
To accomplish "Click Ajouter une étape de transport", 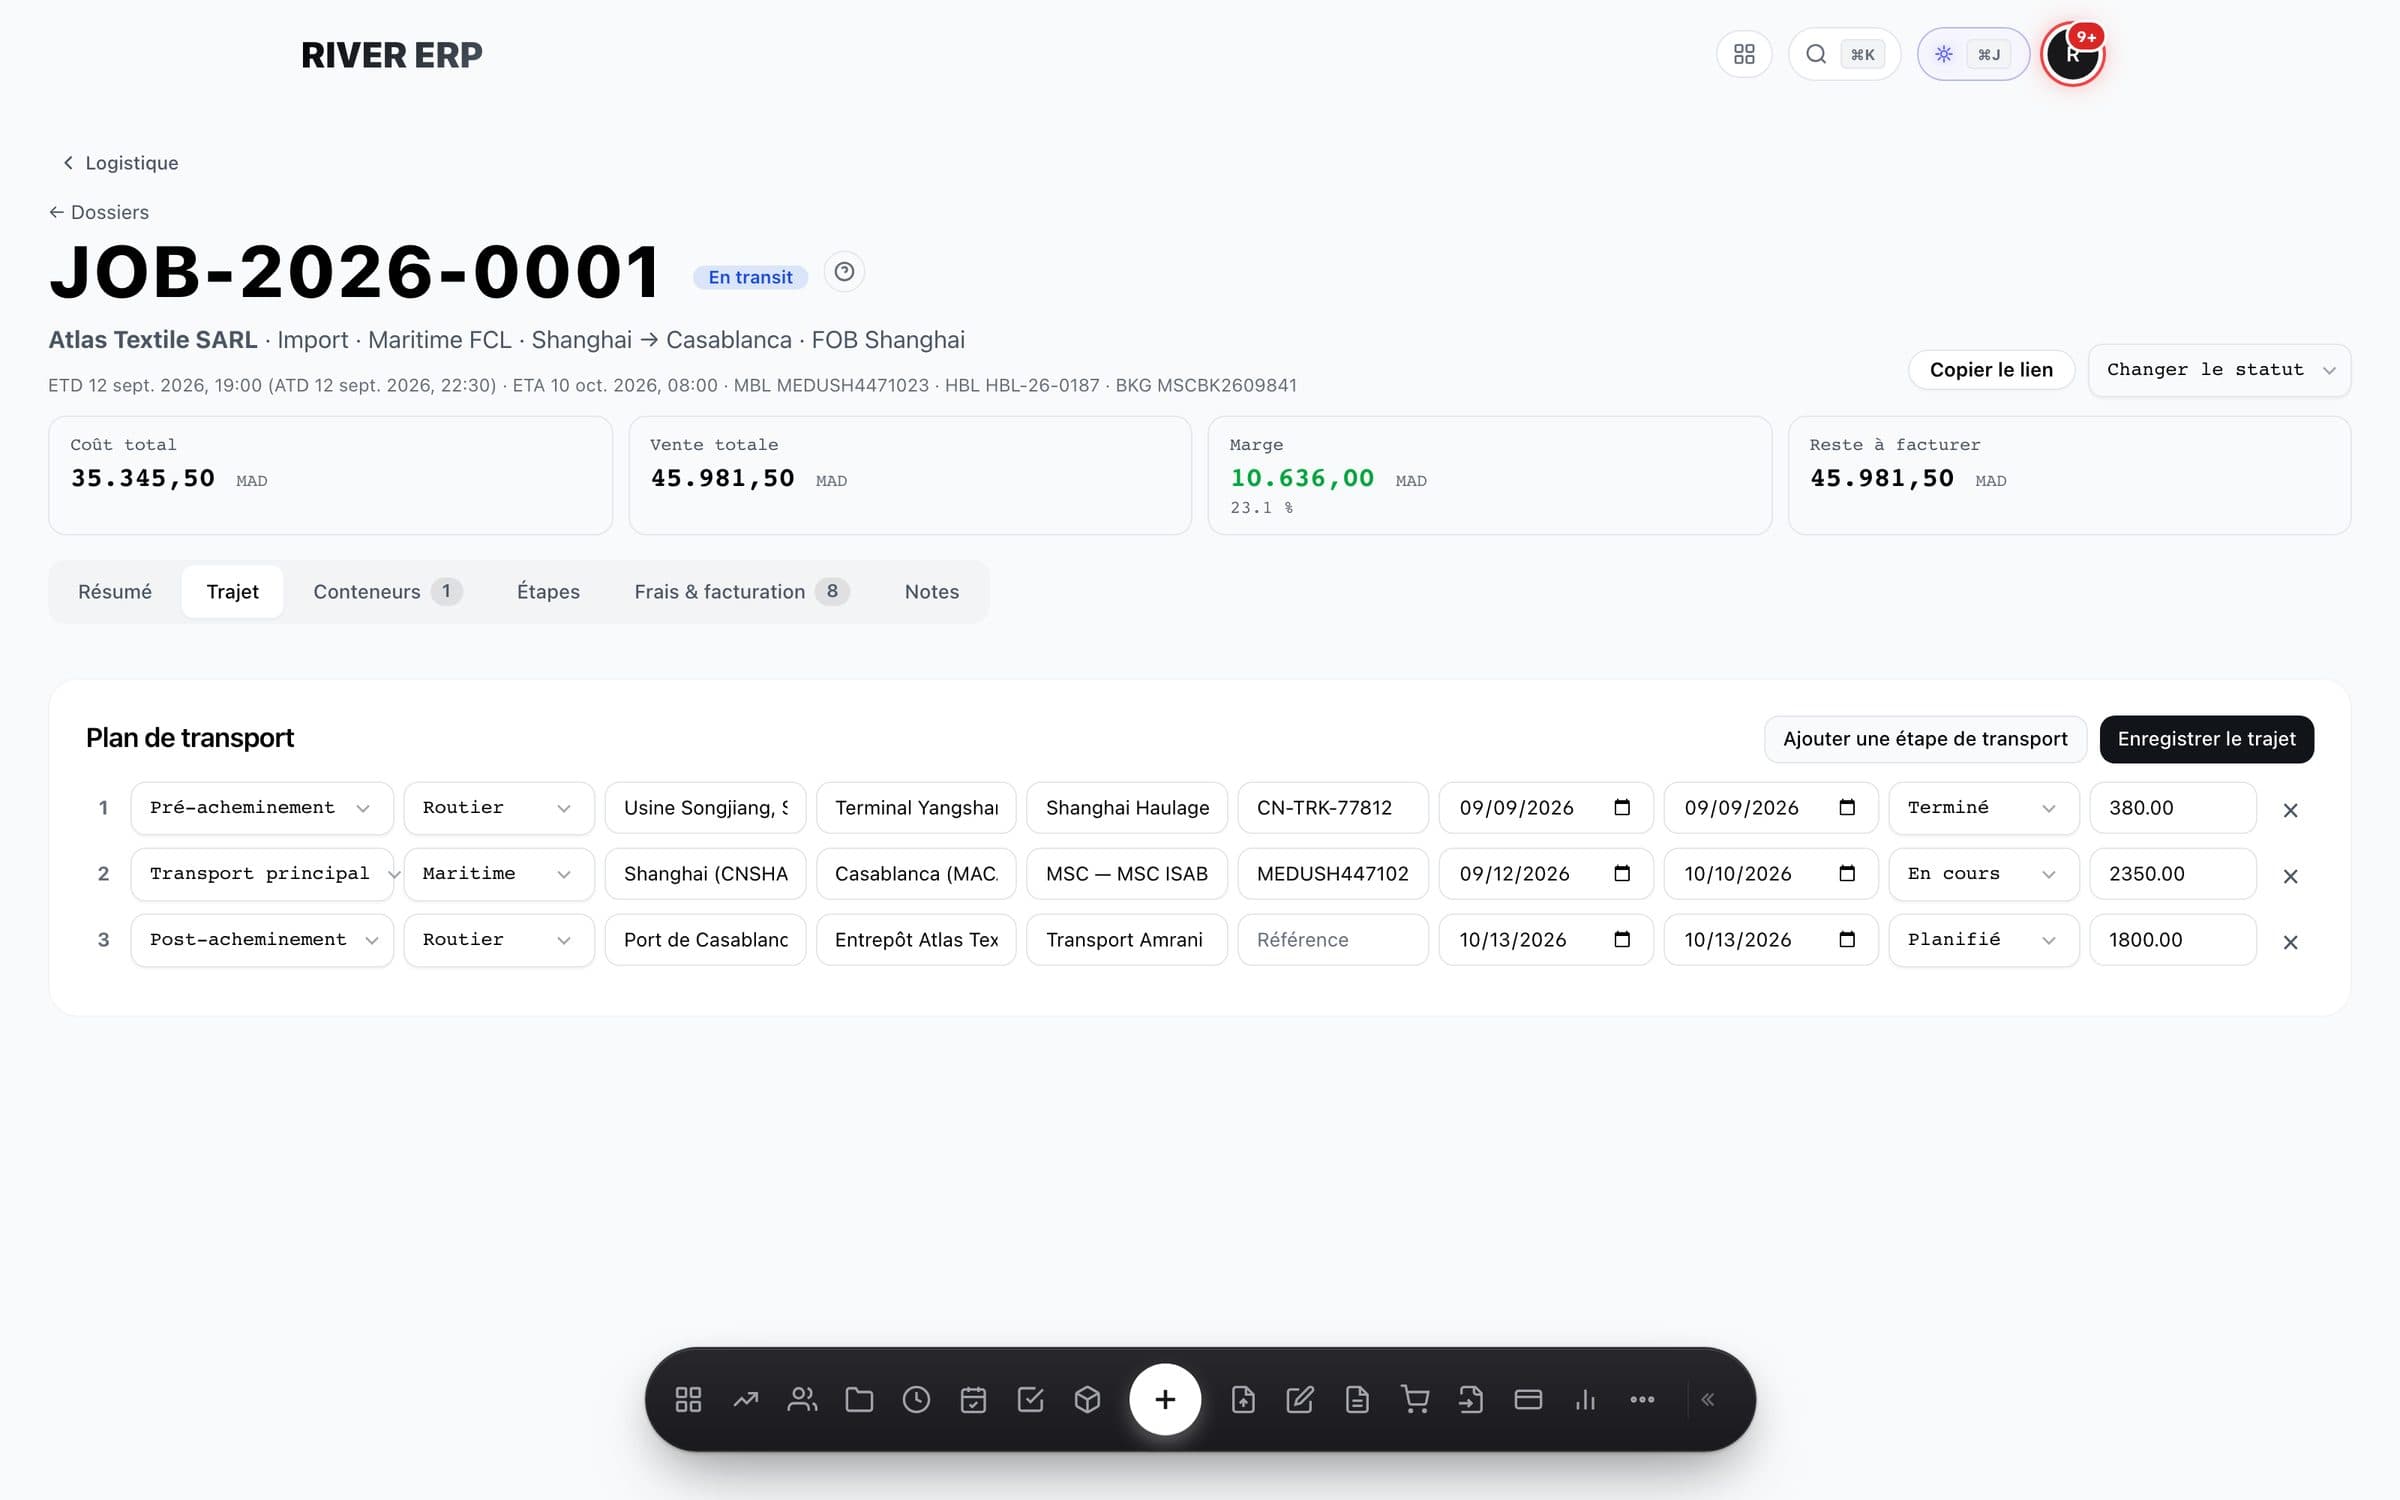I will [1925, 739].
